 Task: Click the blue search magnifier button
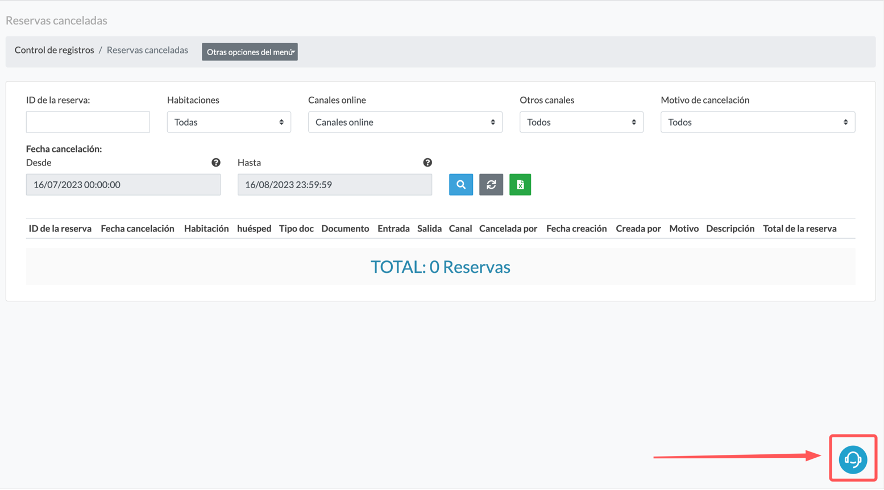click(460, 185)
